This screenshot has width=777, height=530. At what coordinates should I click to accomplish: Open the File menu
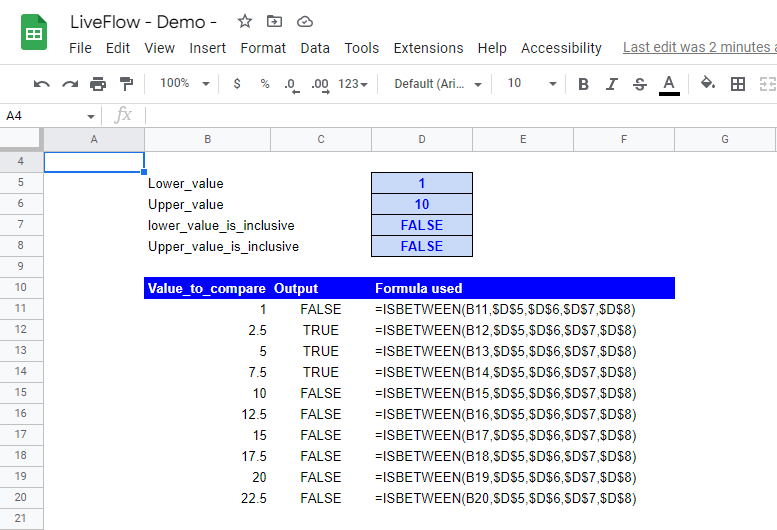80,48
